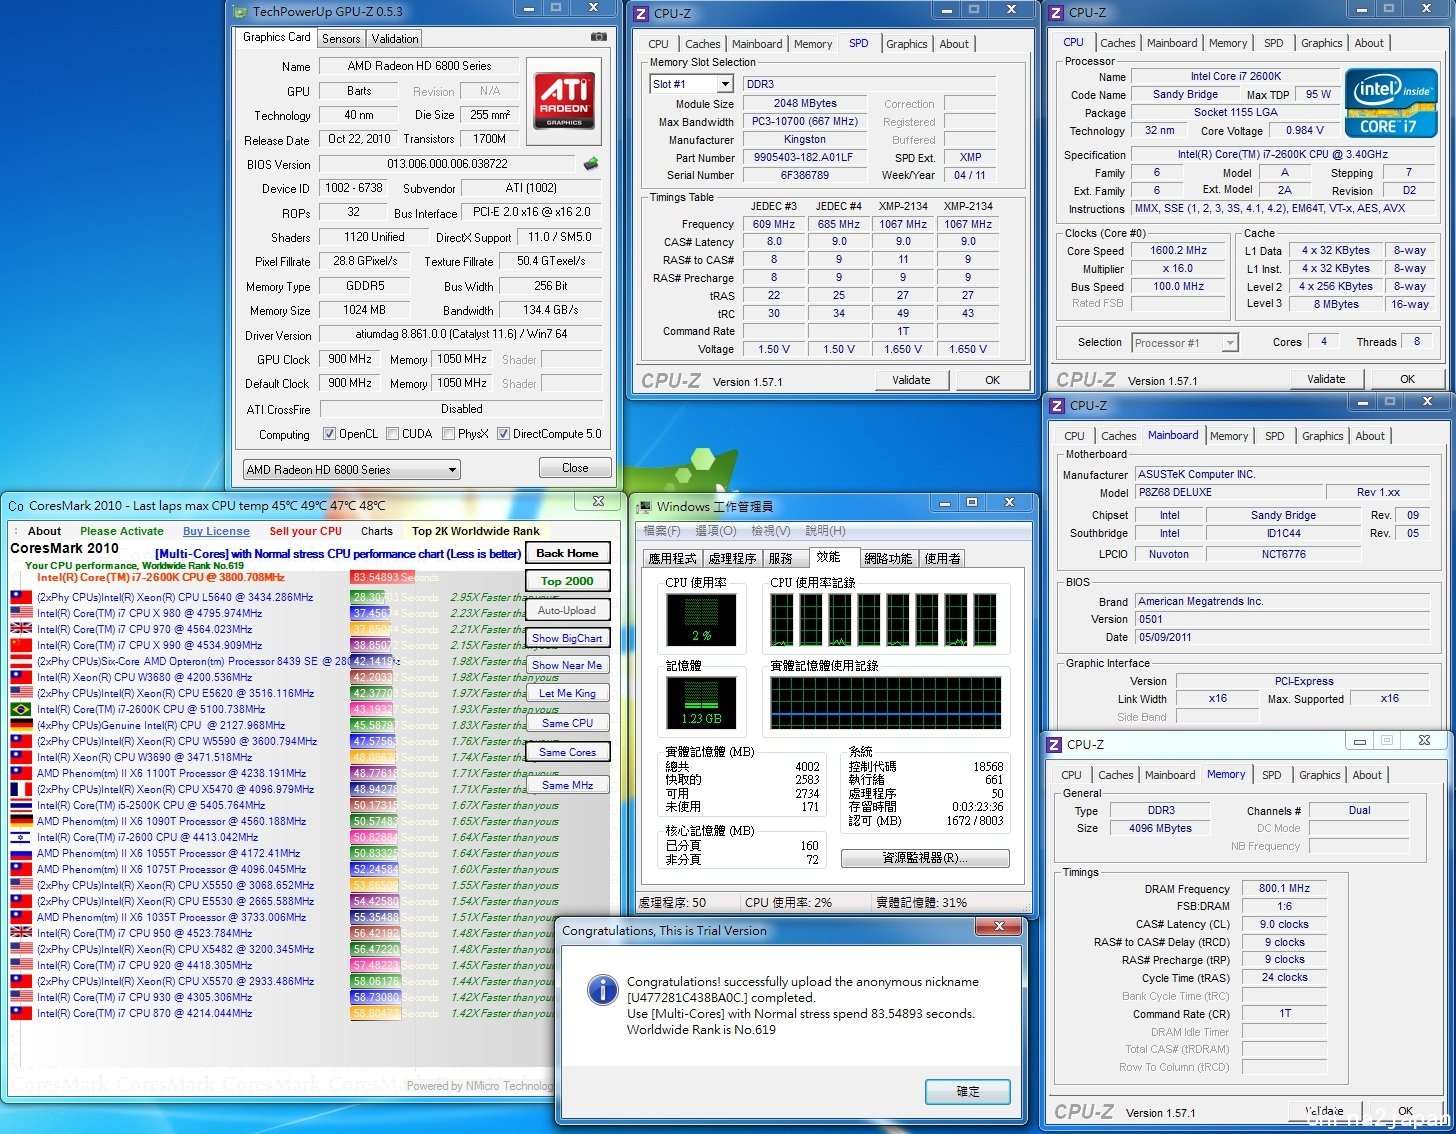This screenshot has width=1456, height=1134.
Task: Open the Graphics tab in the CPU-Z CPU window
Action: pos(1321,43)
